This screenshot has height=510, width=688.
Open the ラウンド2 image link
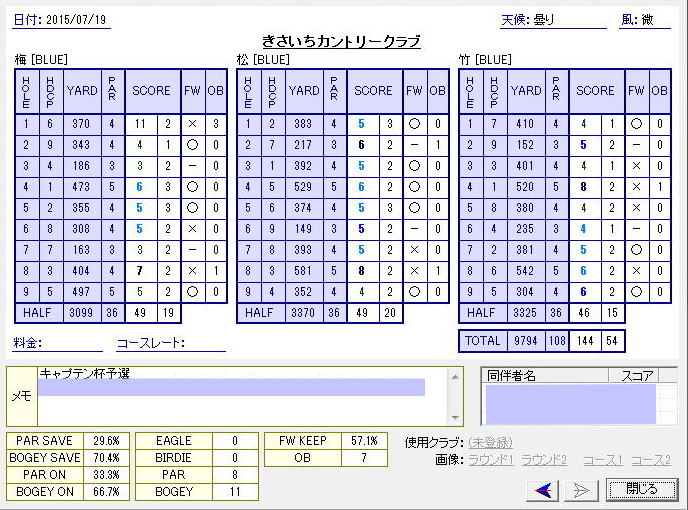544,460
